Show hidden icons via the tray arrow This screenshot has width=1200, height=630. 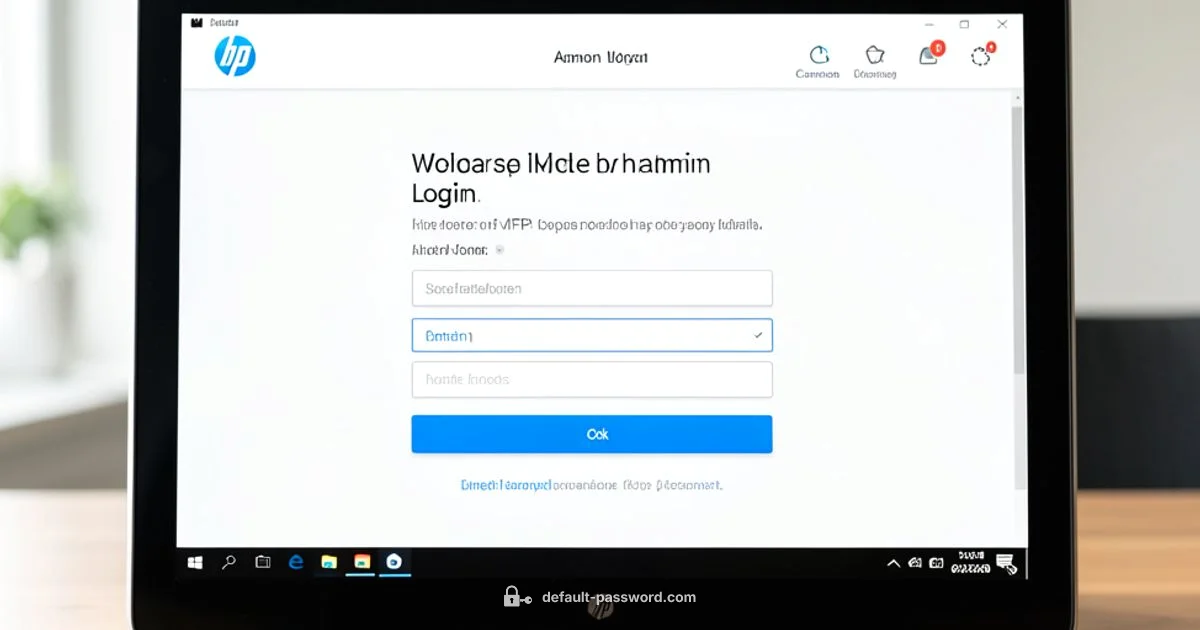click(893, 563)
